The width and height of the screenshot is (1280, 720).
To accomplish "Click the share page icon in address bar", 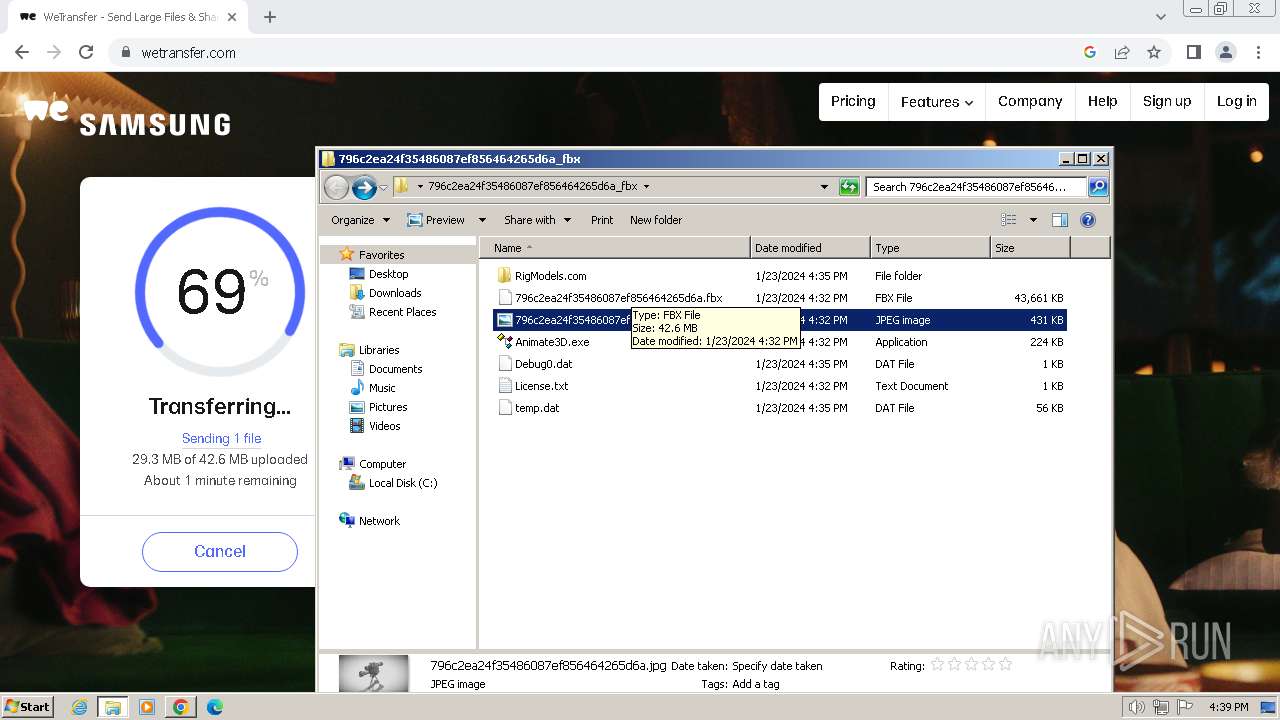I will pyautogui.click(x=1122, y=52).
